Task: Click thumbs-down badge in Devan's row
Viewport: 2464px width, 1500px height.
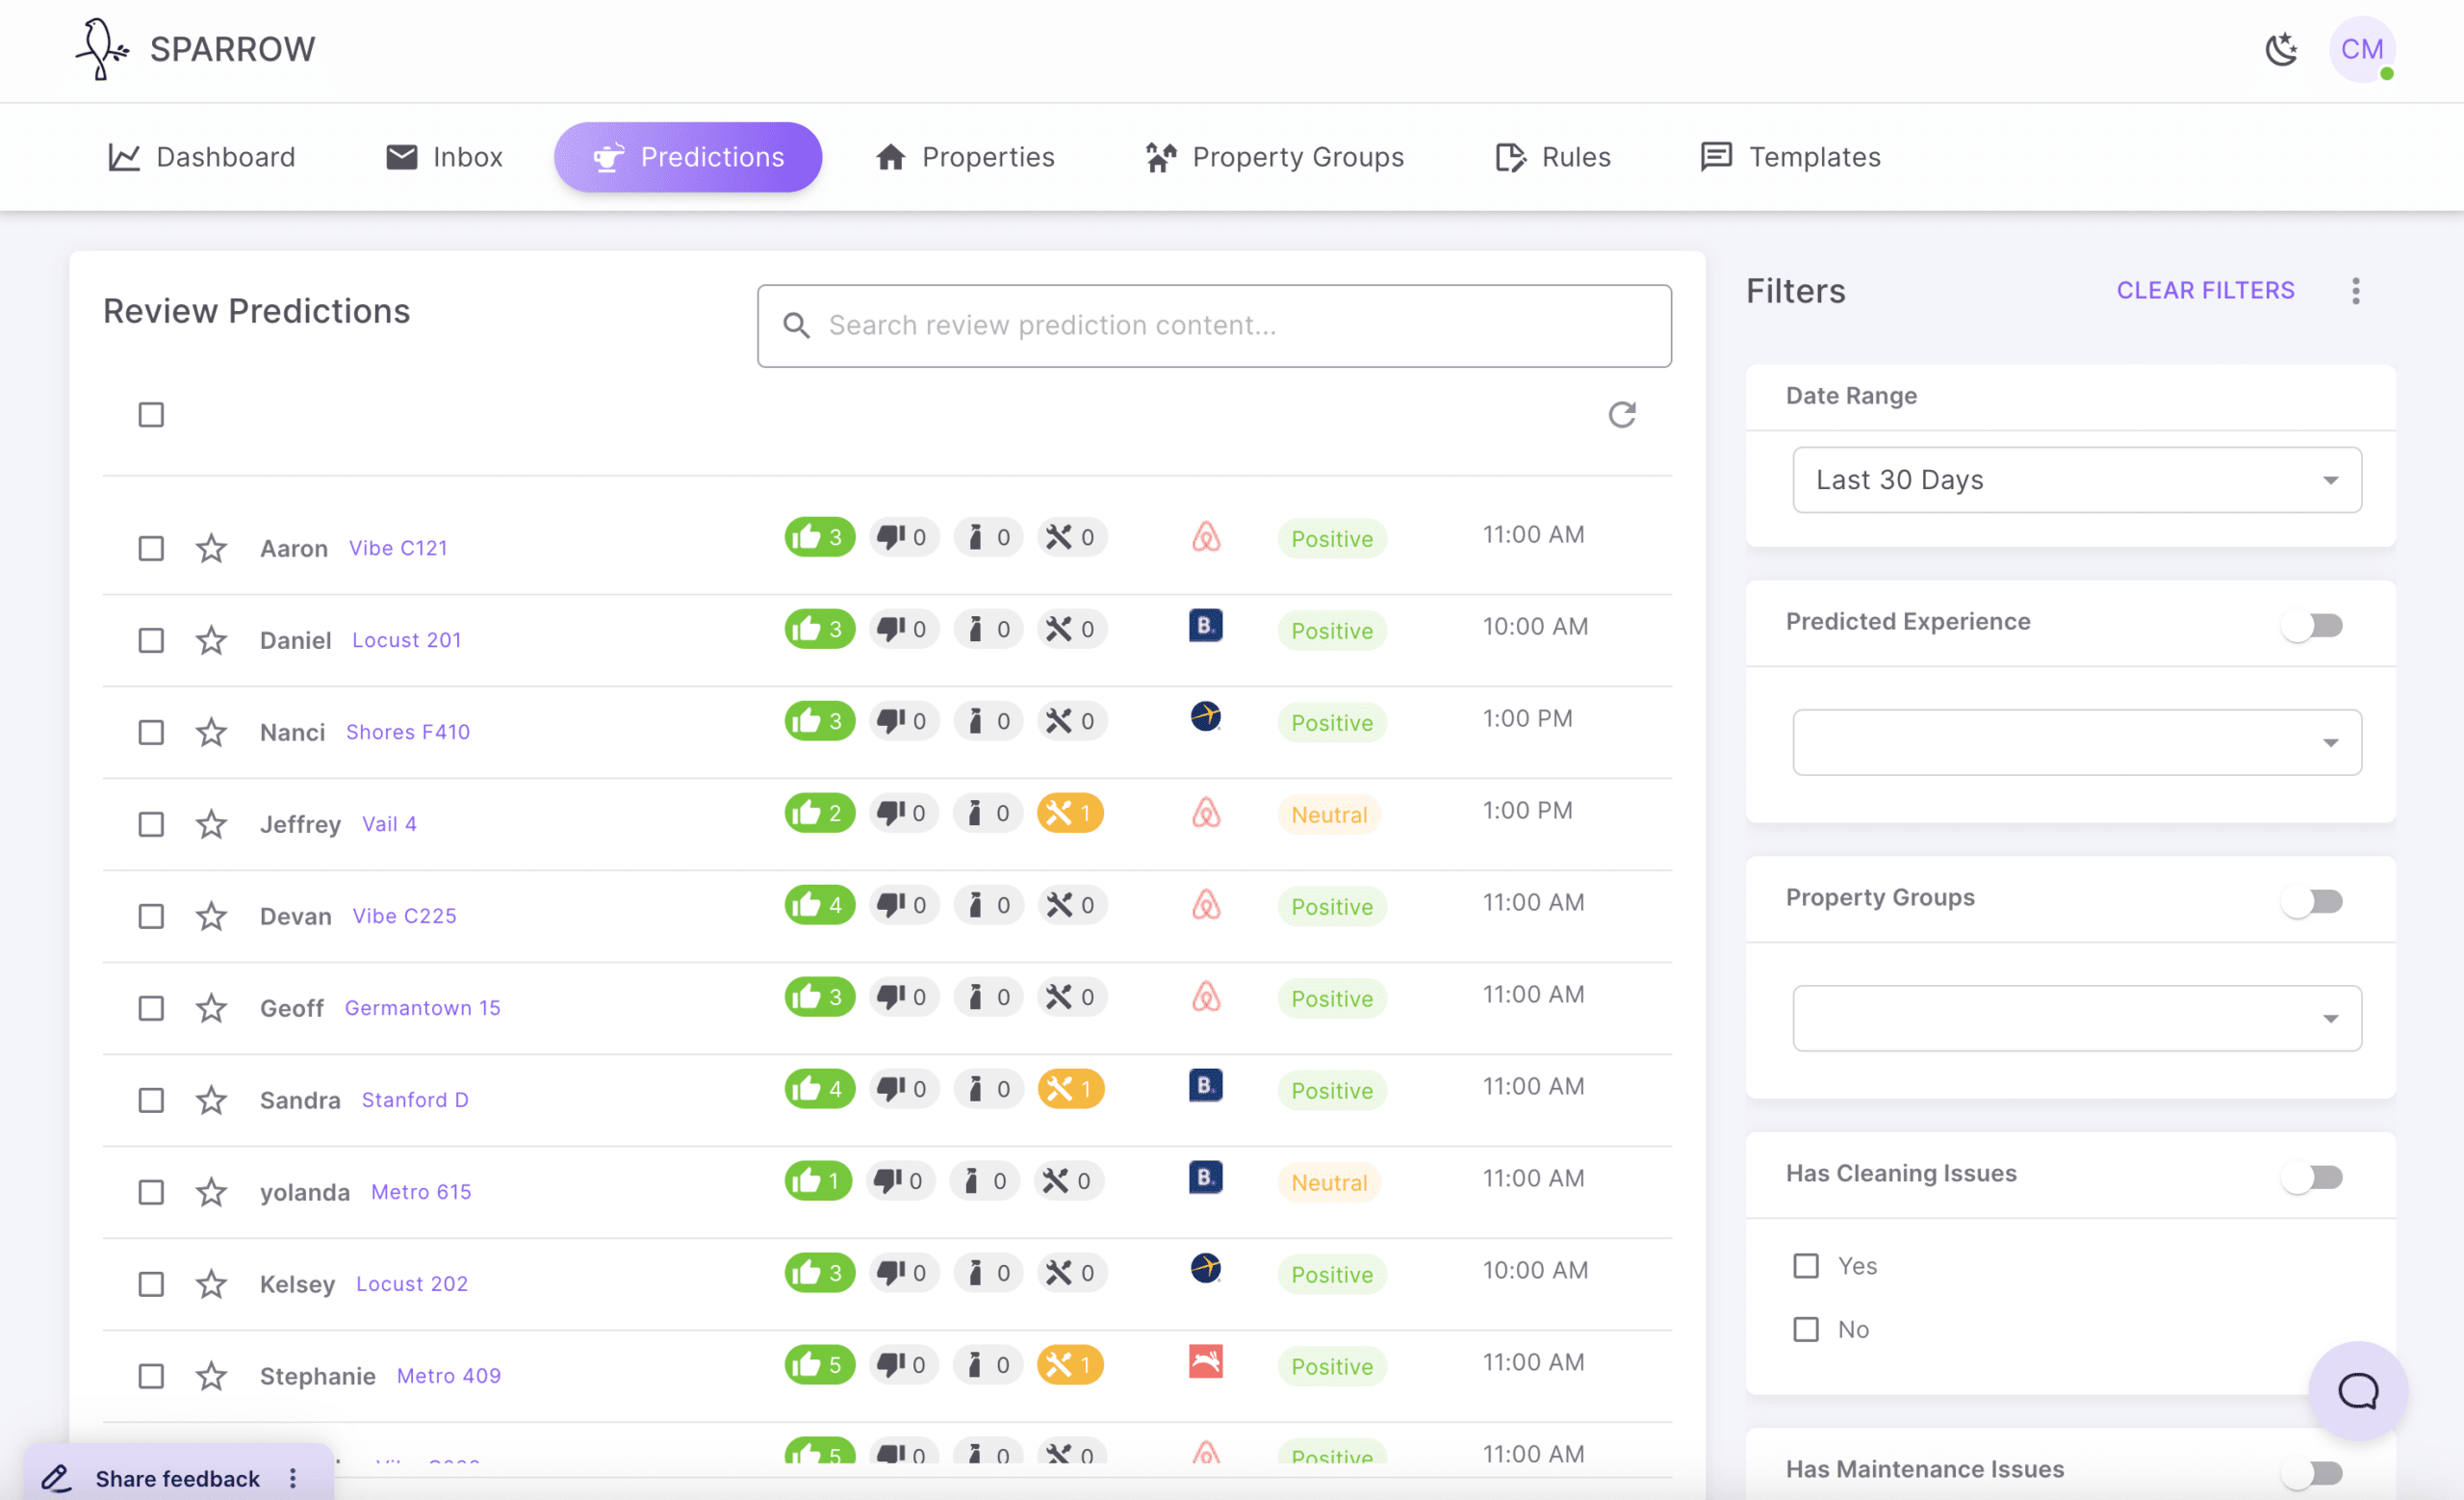Action: pos(903,905)
